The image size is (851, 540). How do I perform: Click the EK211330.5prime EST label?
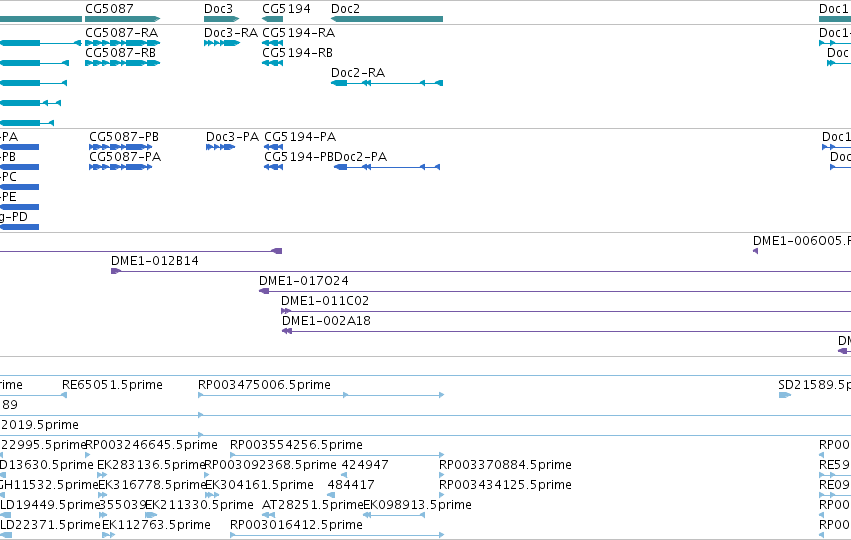199,505
